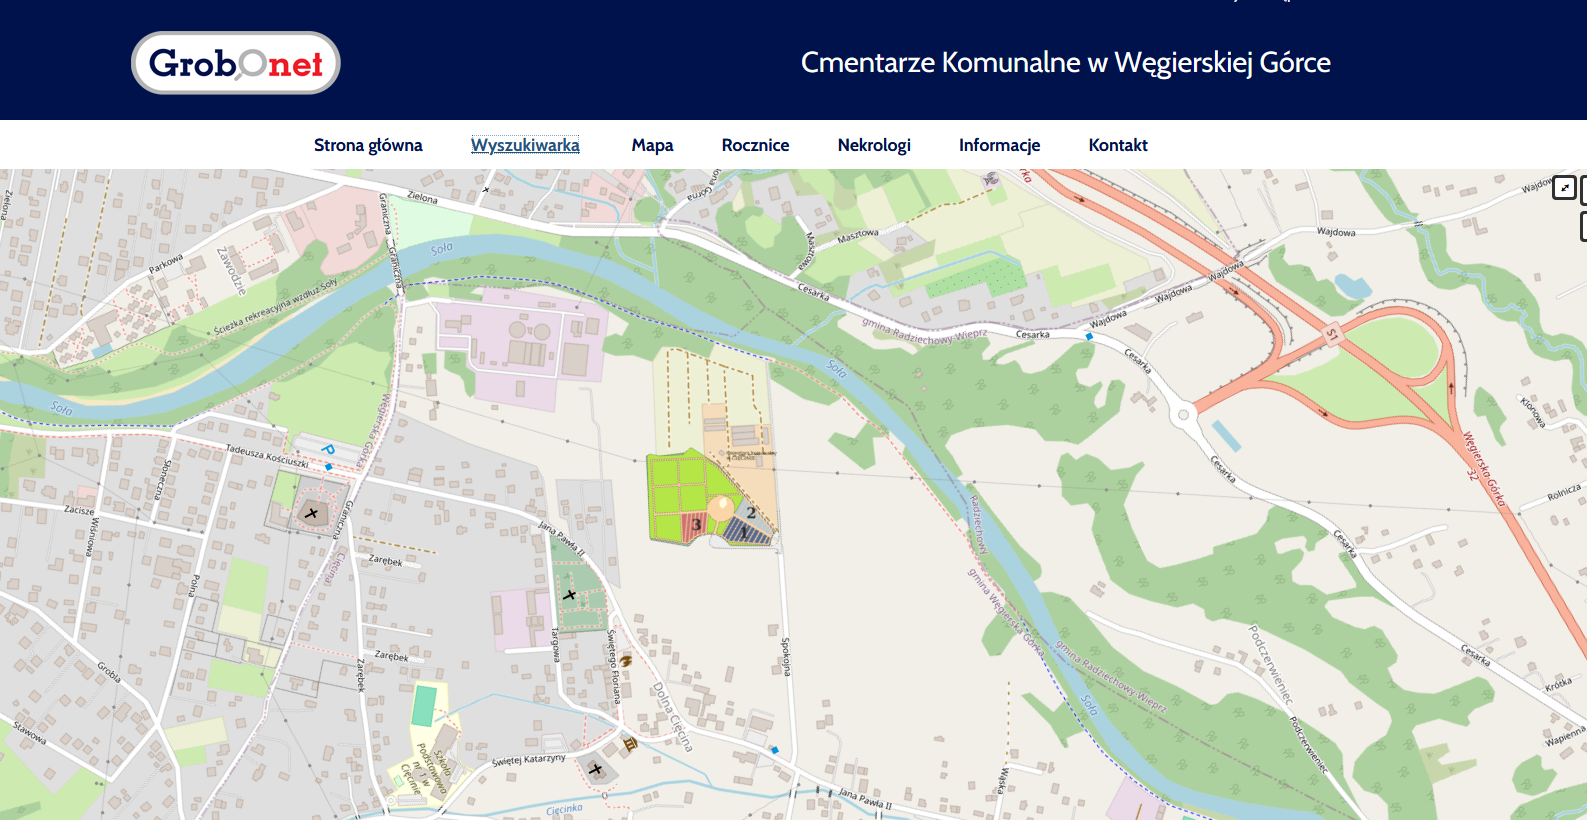Click the blue parking P icon
Image resolution: width=1587 pixels, height=820 pixels.
tap(329, 450)
